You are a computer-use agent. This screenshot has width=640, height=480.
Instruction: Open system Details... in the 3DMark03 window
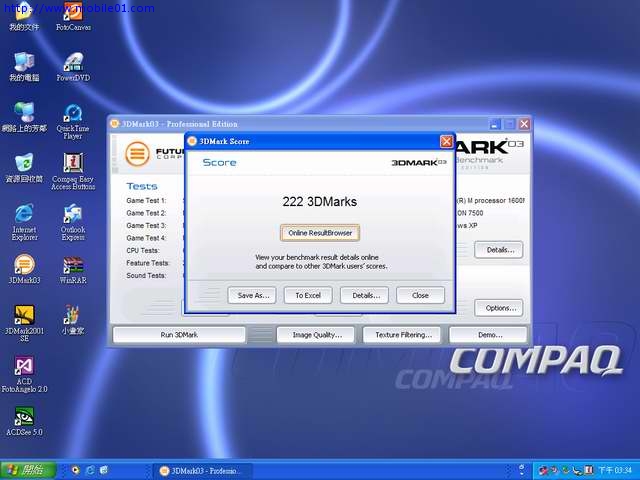[499, 250]
